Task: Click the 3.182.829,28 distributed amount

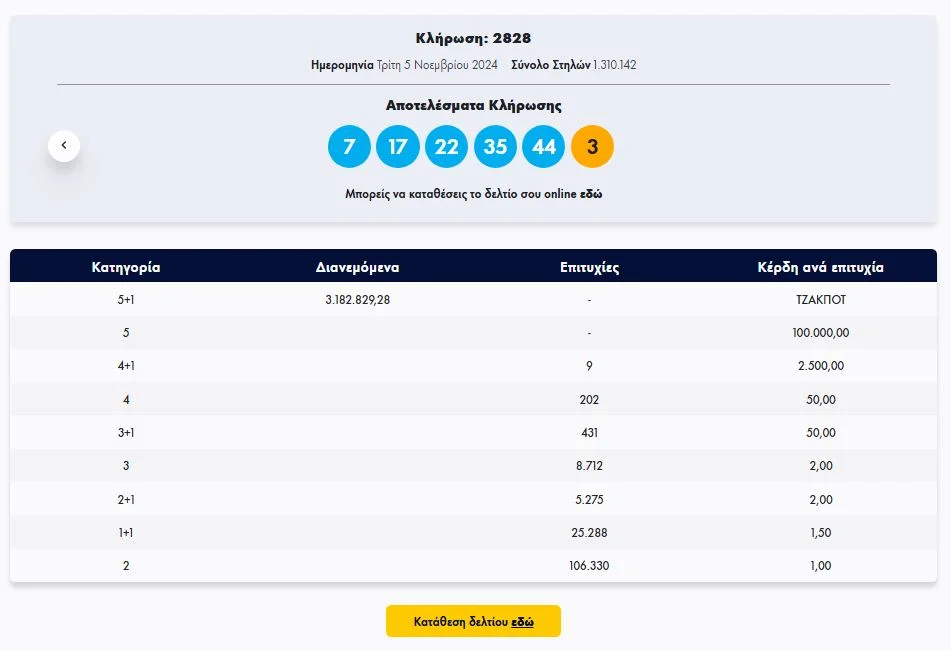Action: (358, 300)
